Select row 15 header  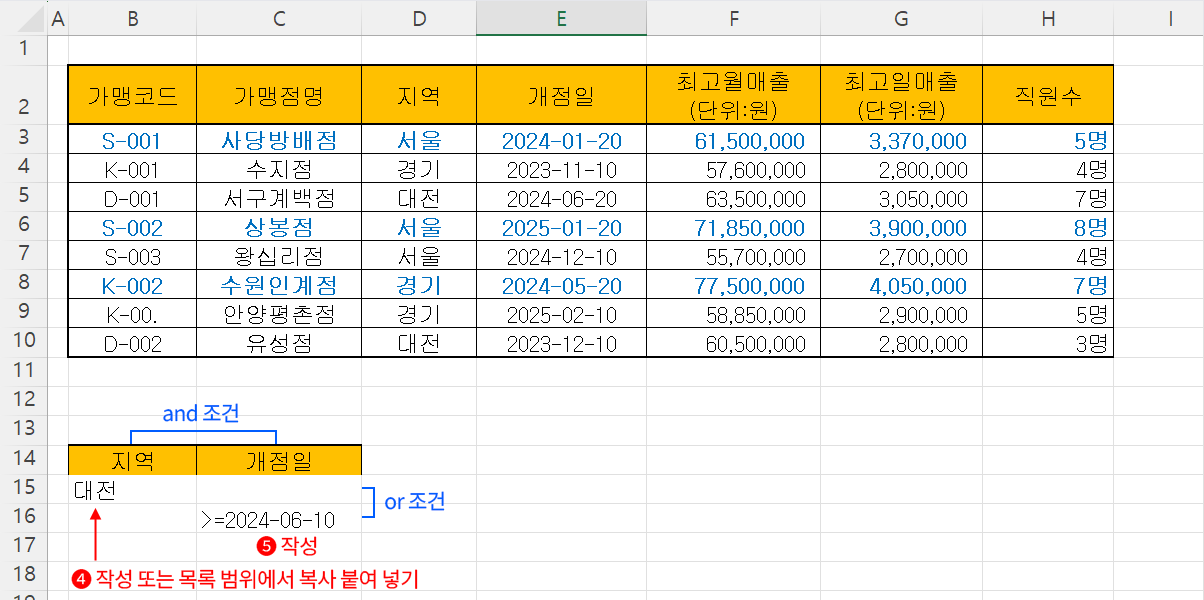[23, 488]
